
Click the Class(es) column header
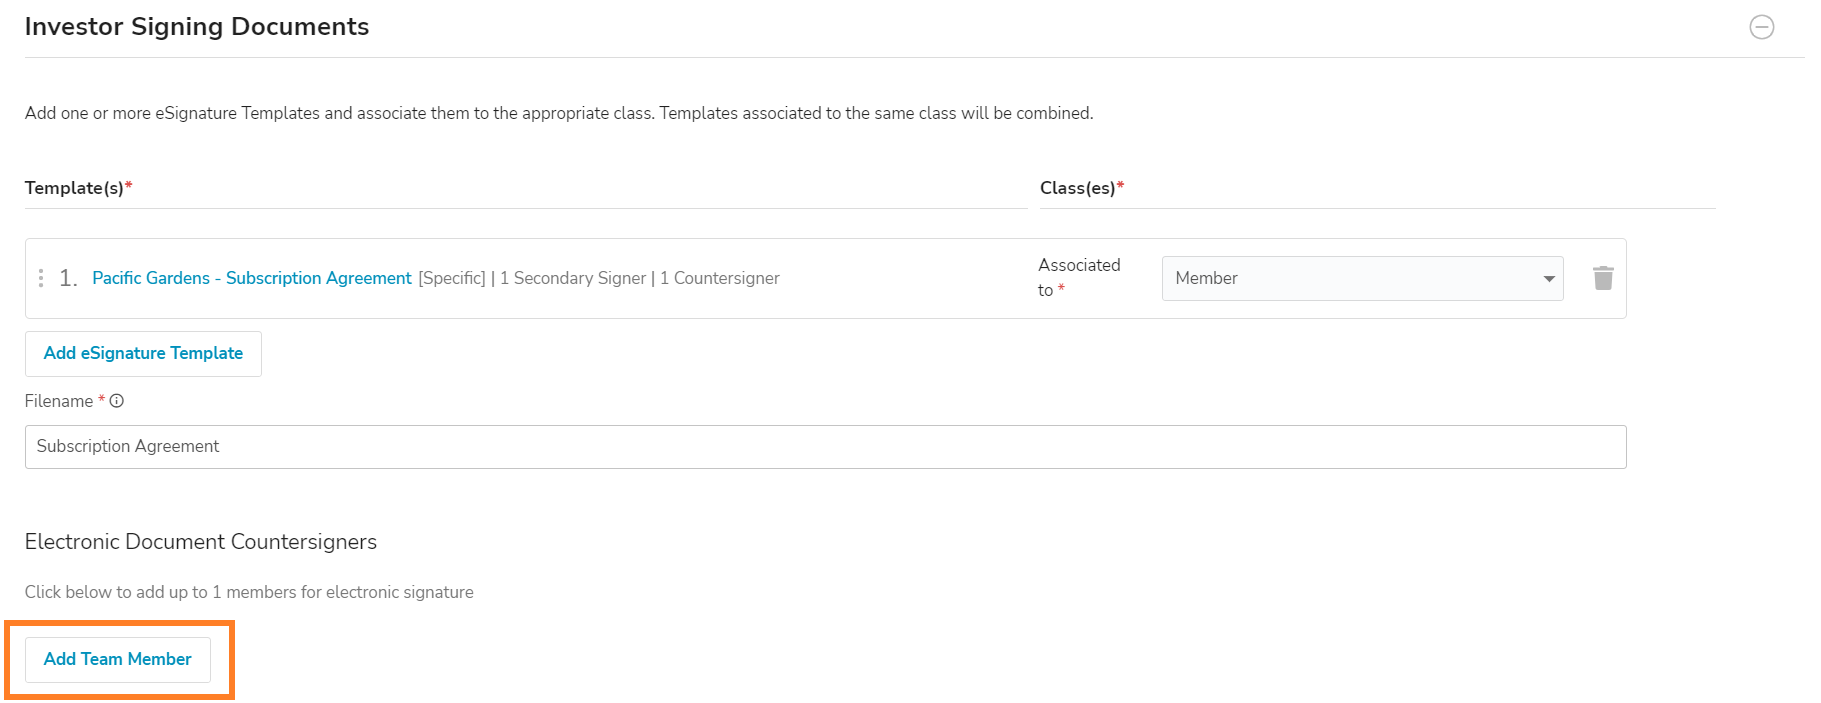pyautogui.click(x=1082, y=188)
